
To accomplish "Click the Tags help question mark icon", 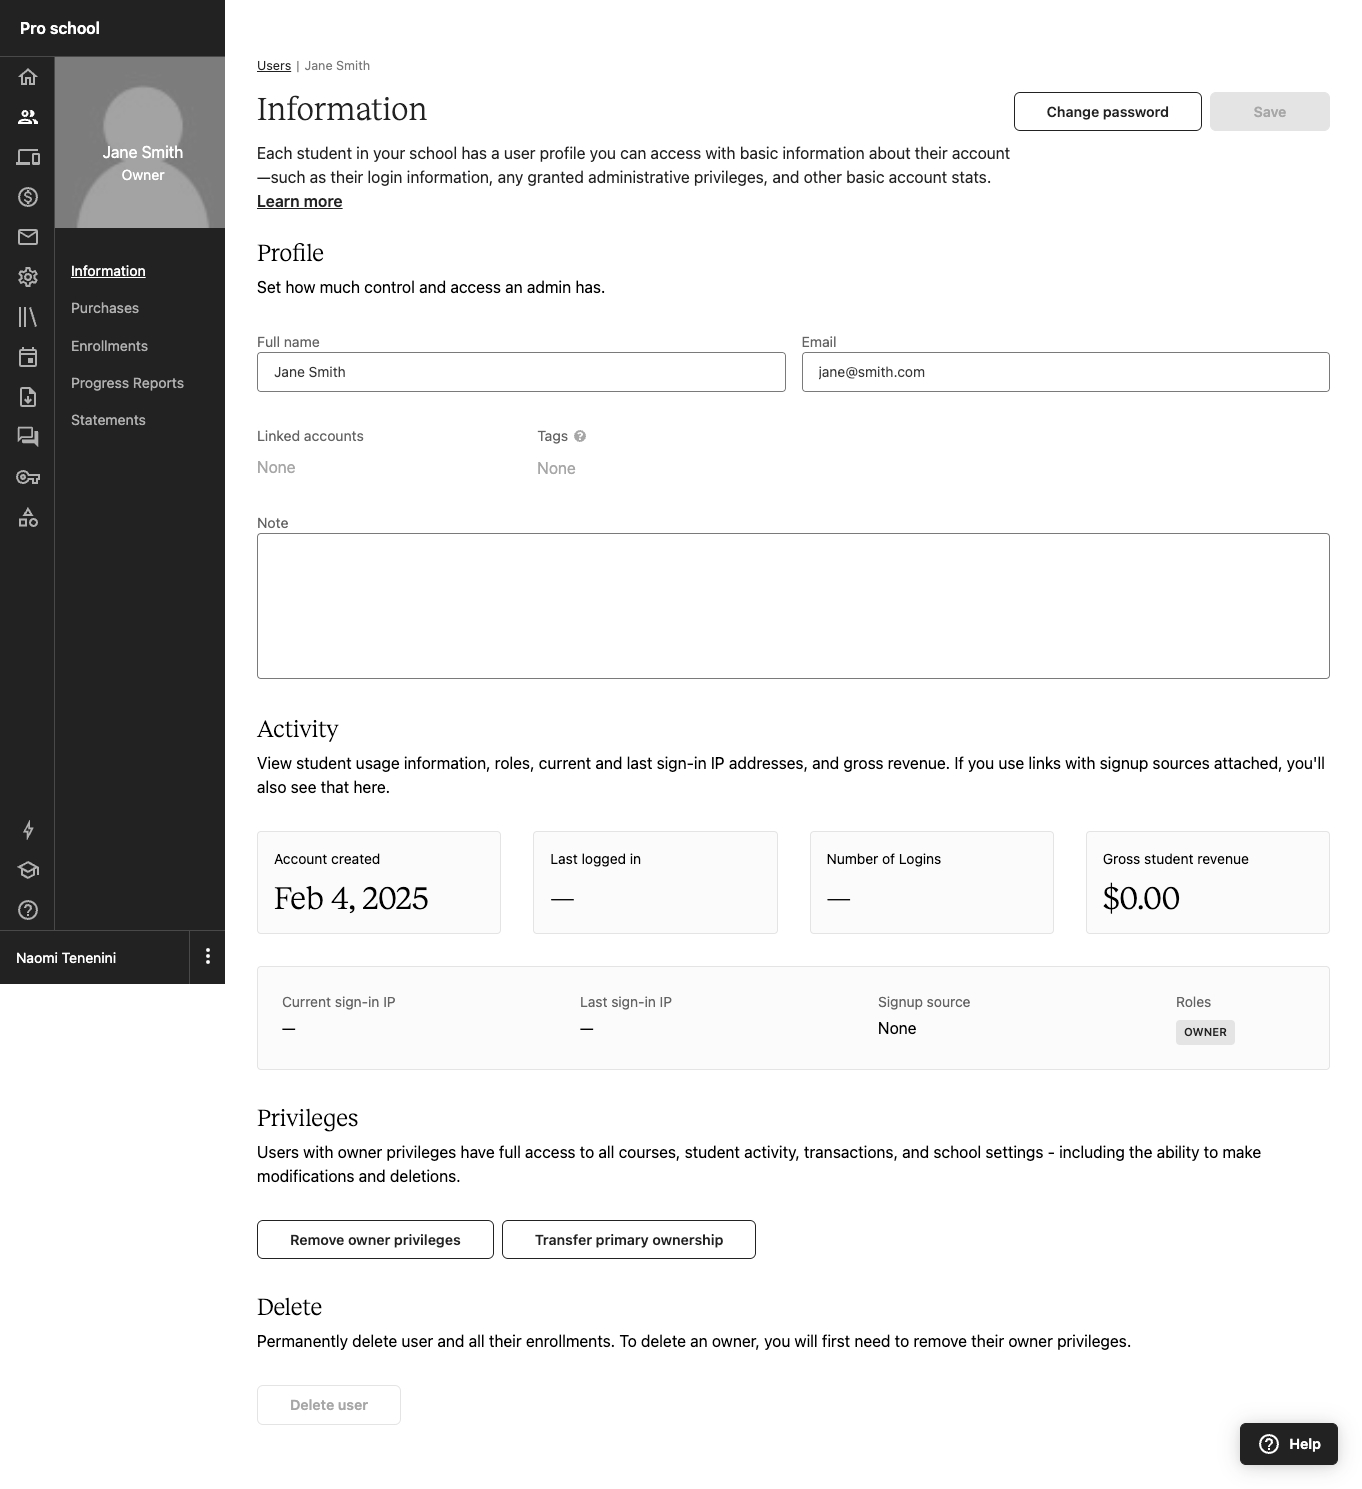I will (580, 436).
